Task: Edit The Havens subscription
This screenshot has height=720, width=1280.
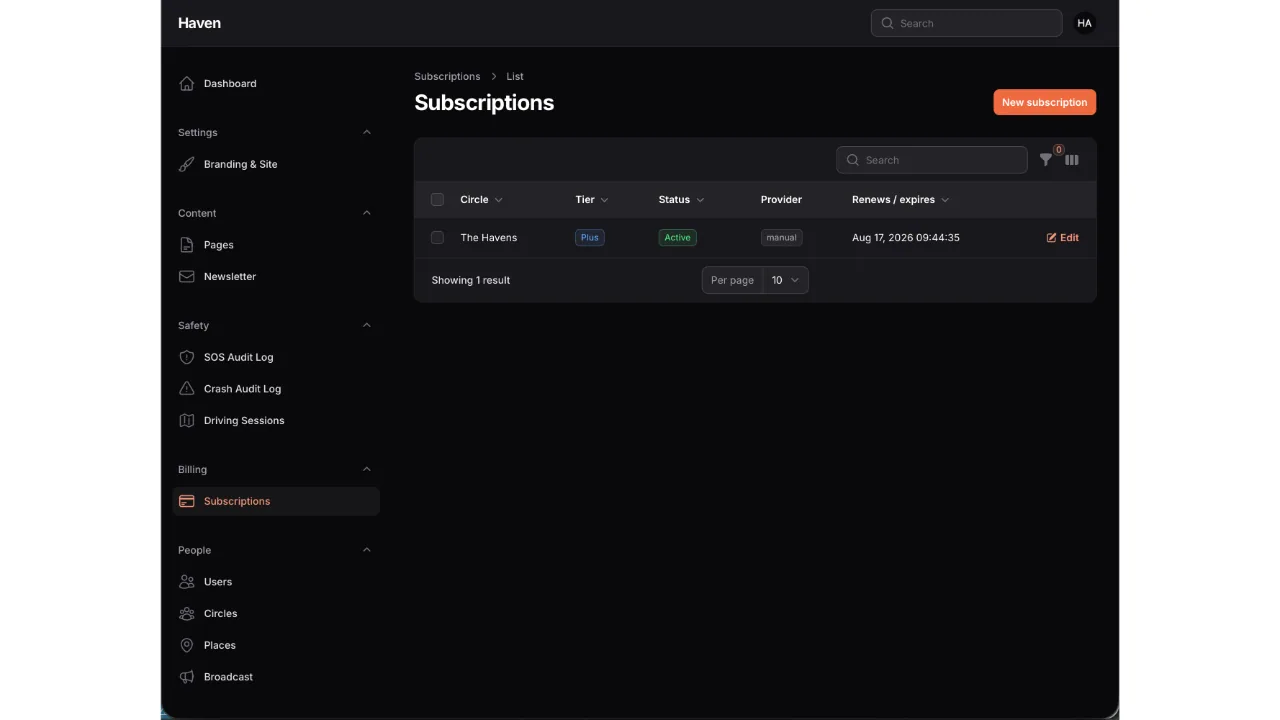Action: click(1062, 238)
